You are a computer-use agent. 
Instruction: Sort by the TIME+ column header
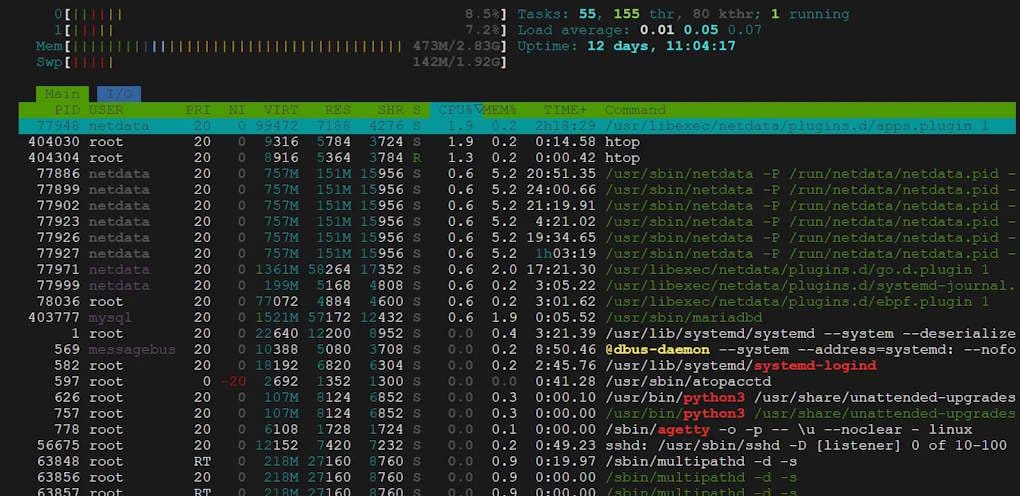point(565,110)
